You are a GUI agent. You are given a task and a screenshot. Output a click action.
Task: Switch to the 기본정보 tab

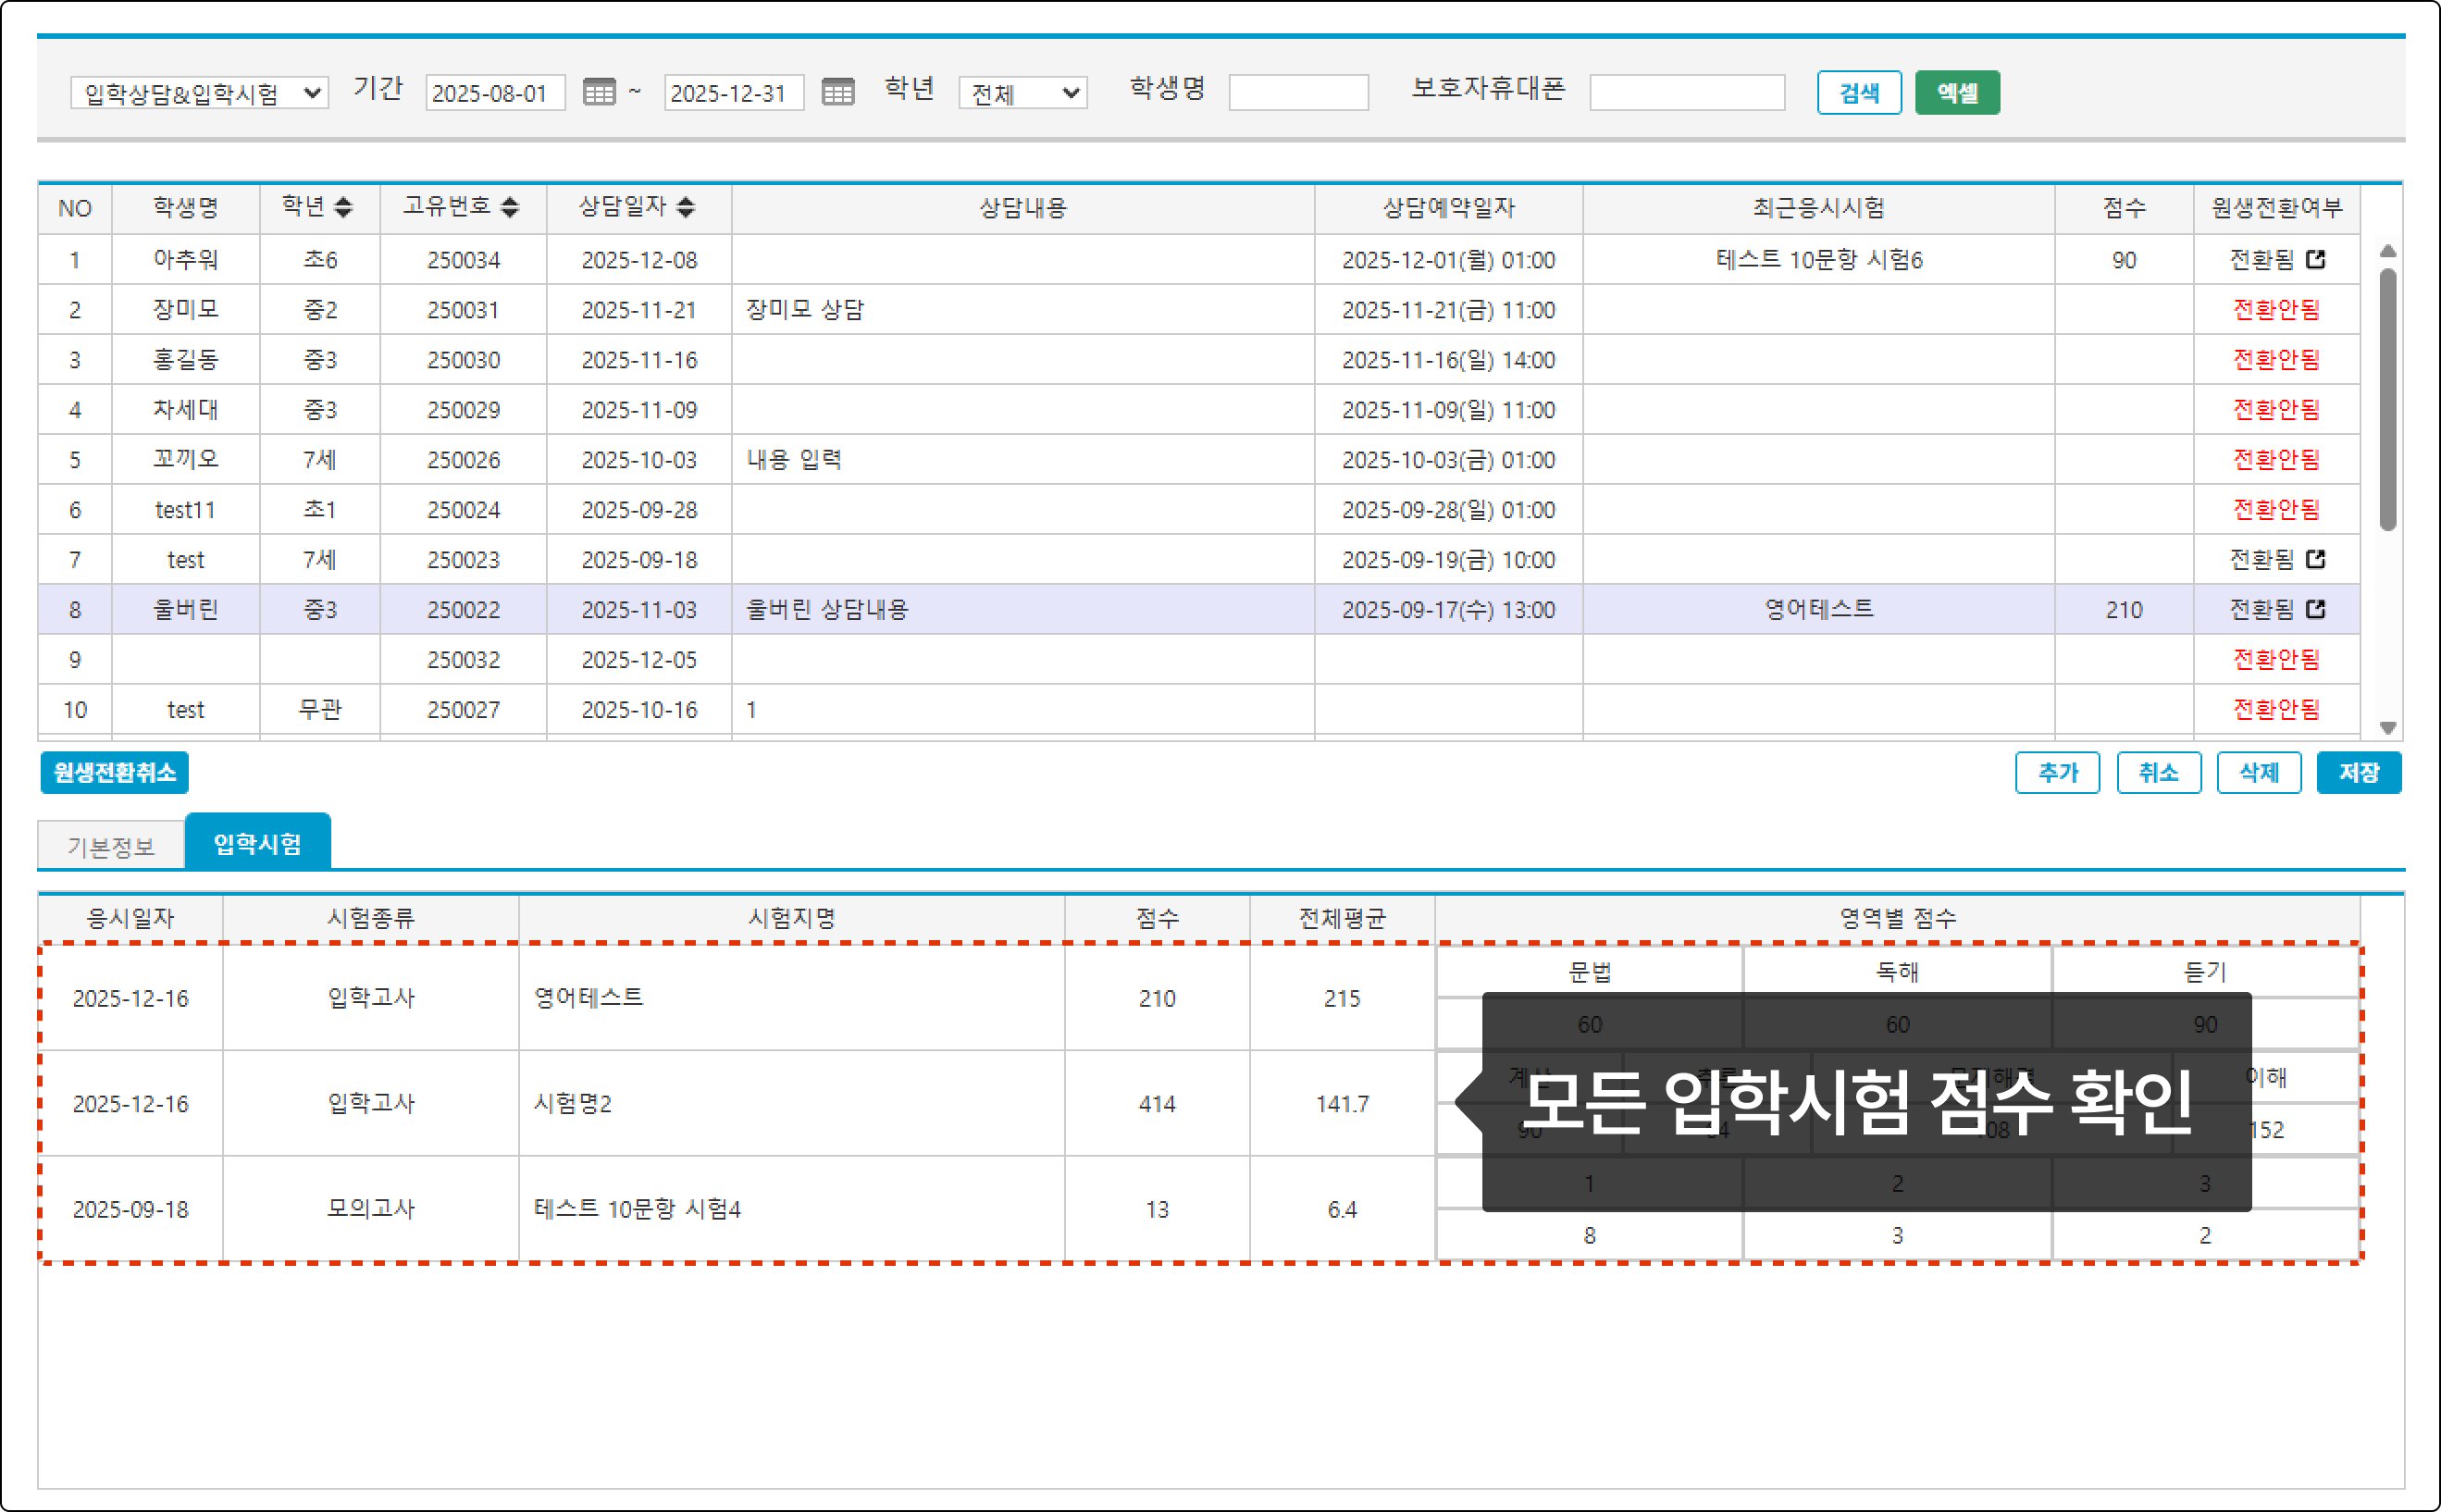click(111, 846)
